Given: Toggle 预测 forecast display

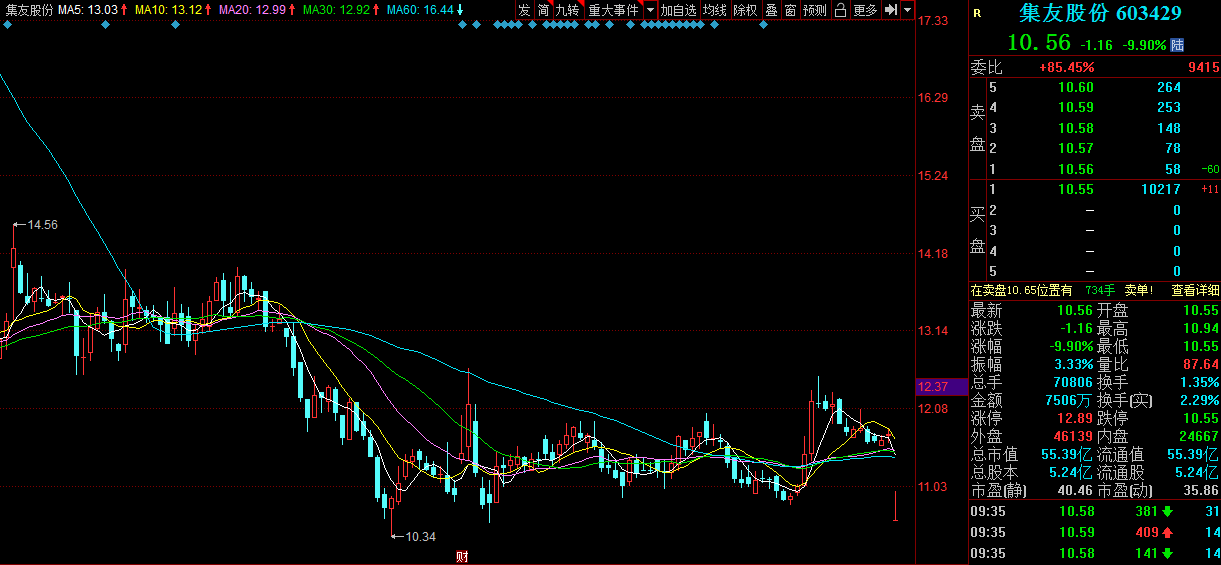Looking at the screenshot, I should point(815,10).
